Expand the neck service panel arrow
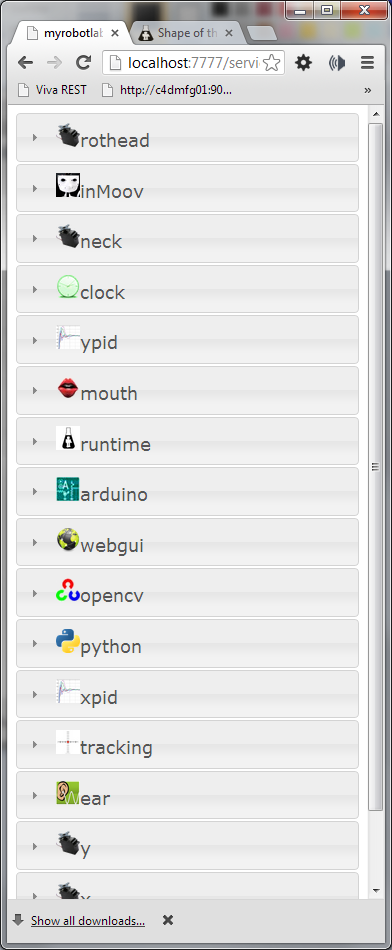The image size is (392, 950). [35, 239]
